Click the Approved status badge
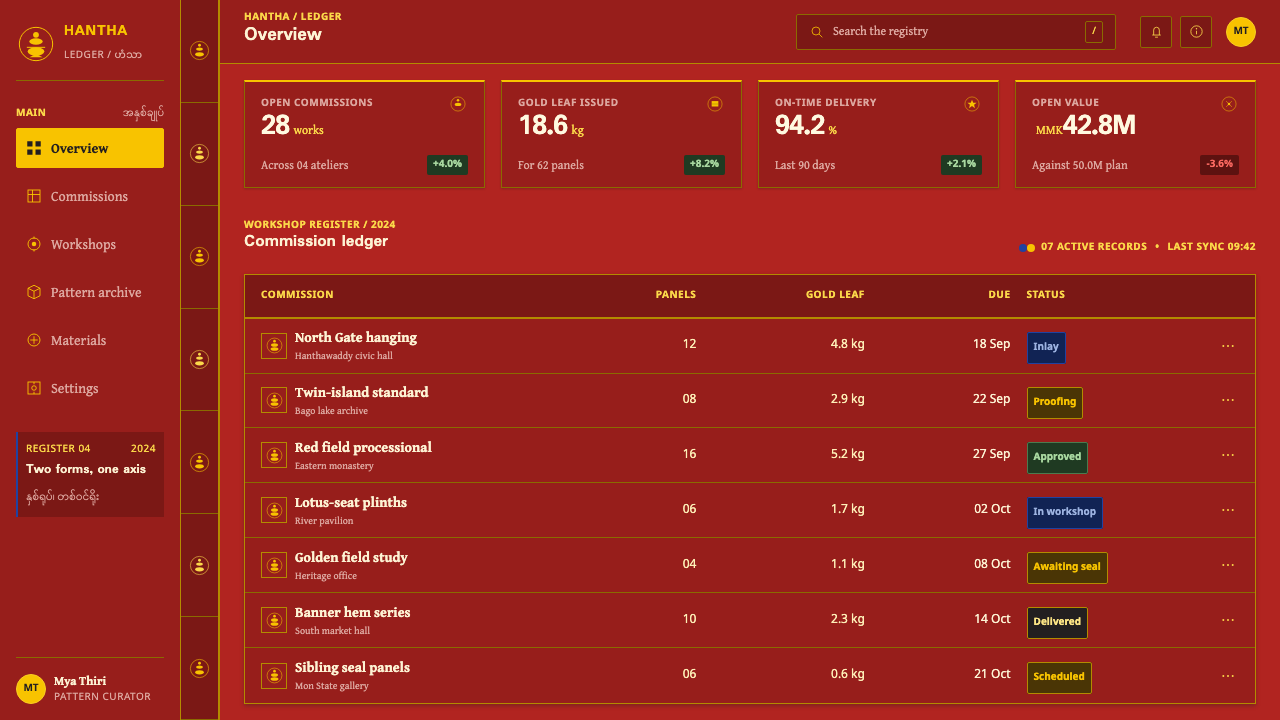Viewport: 1280px width, 720px height. (x=1057, y=457)
